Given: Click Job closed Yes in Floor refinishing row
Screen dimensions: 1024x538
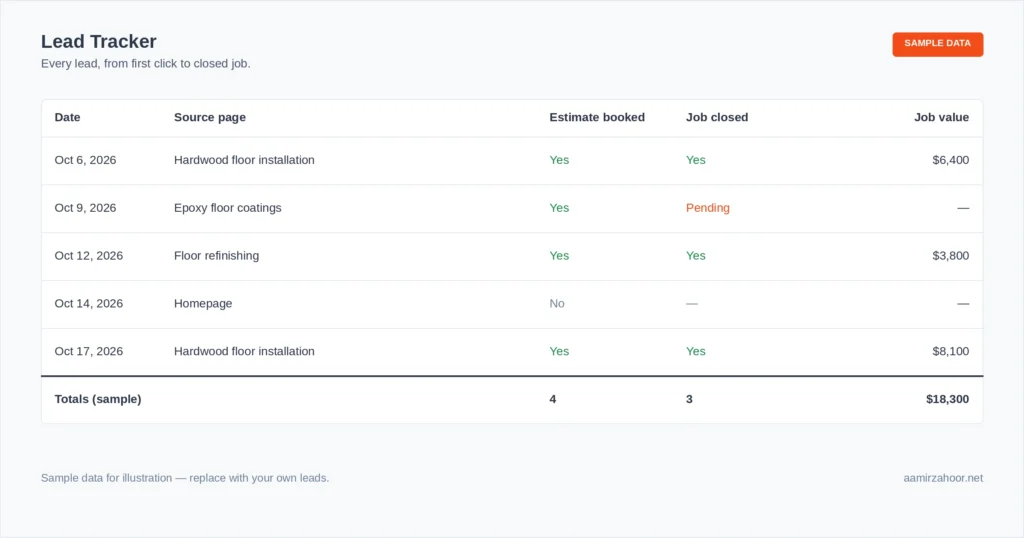Looking at the screenshot, I should (696, 255).
